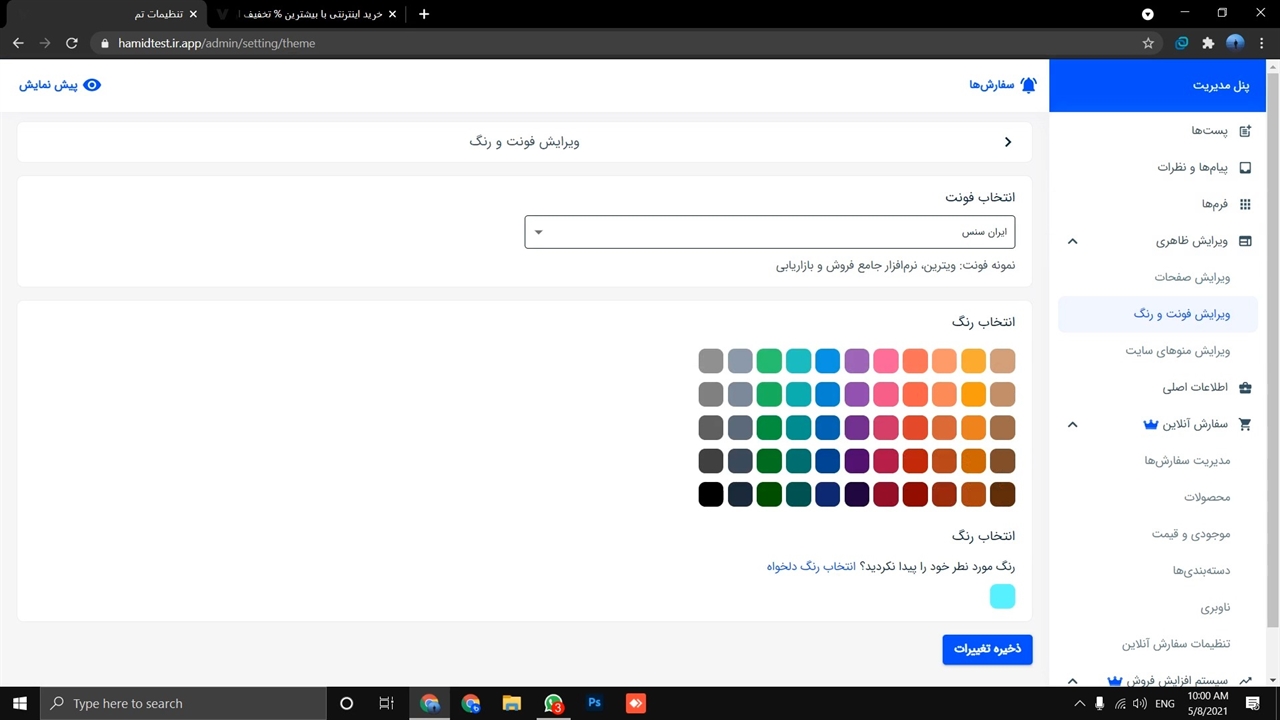
Task: Bookmark this page with star icon
Action: (x=1148, y=43)
